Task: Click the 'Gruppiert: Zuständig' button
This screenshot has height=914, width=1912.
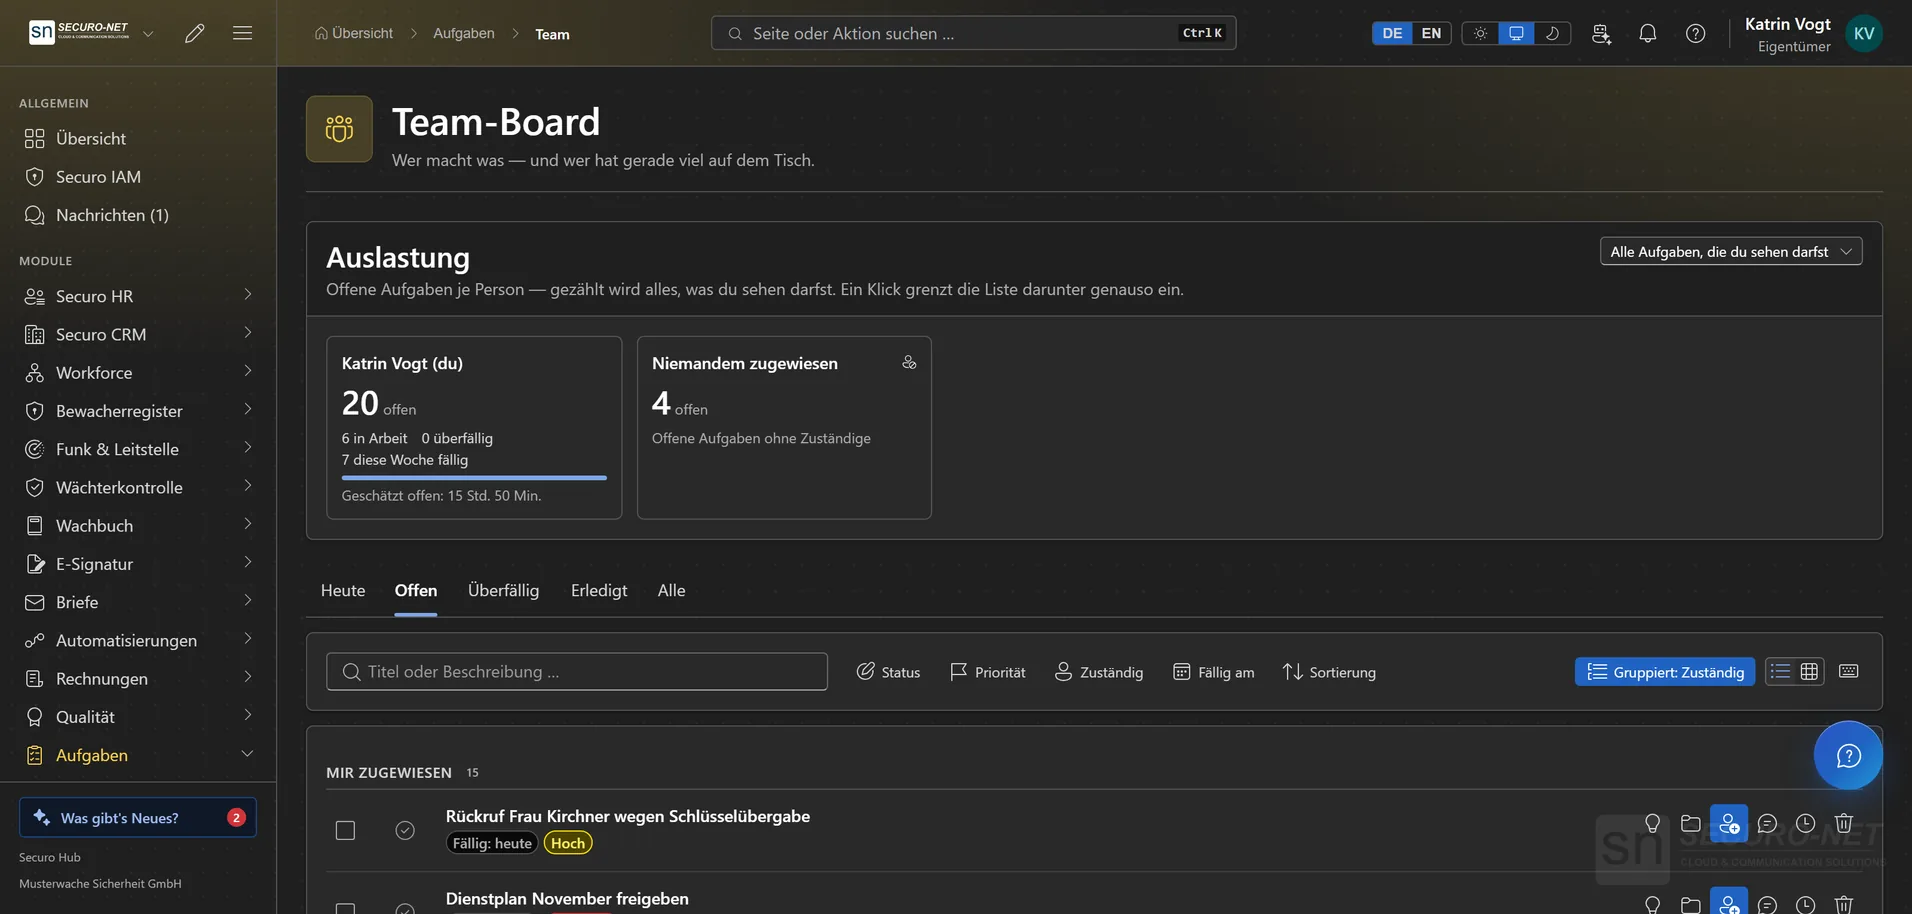Action: coord(1665,671)
